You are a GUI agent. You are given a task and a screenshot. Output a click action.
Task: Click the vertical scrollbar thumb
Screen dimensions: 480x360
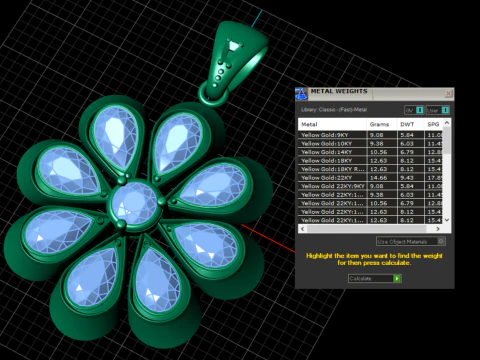447,140
